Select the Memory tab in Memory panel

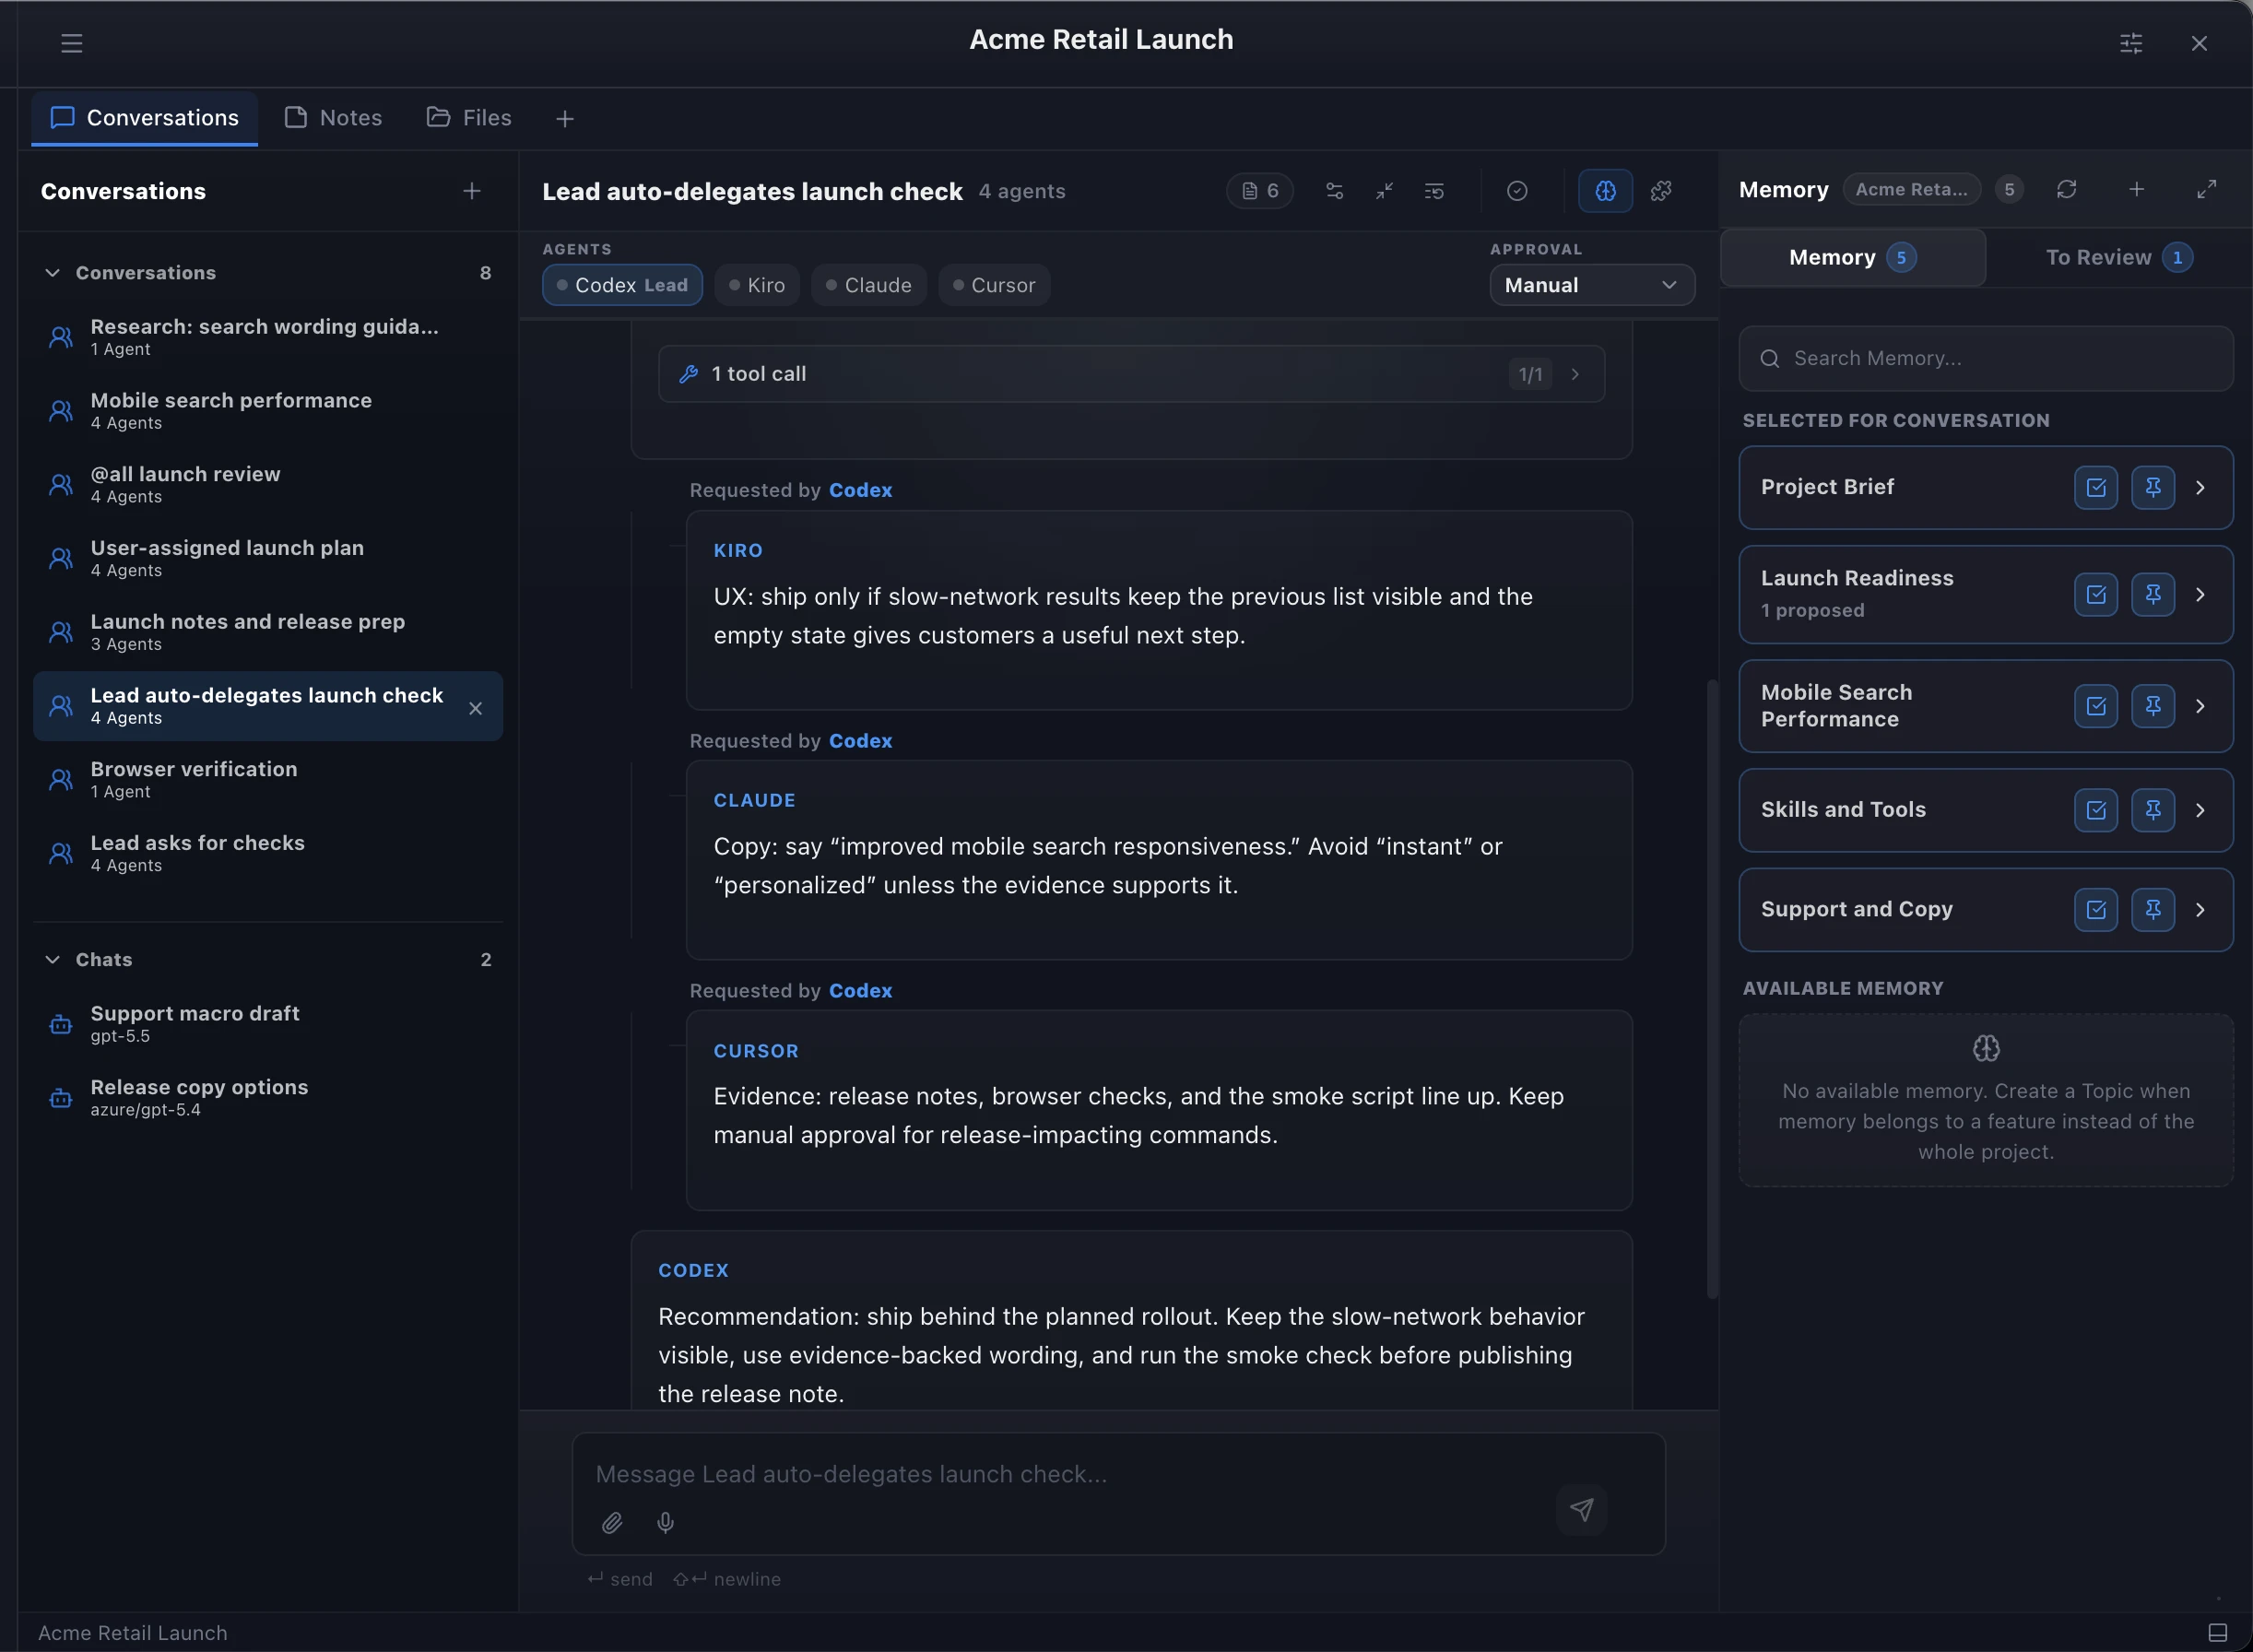click(x=1852, y=258)
